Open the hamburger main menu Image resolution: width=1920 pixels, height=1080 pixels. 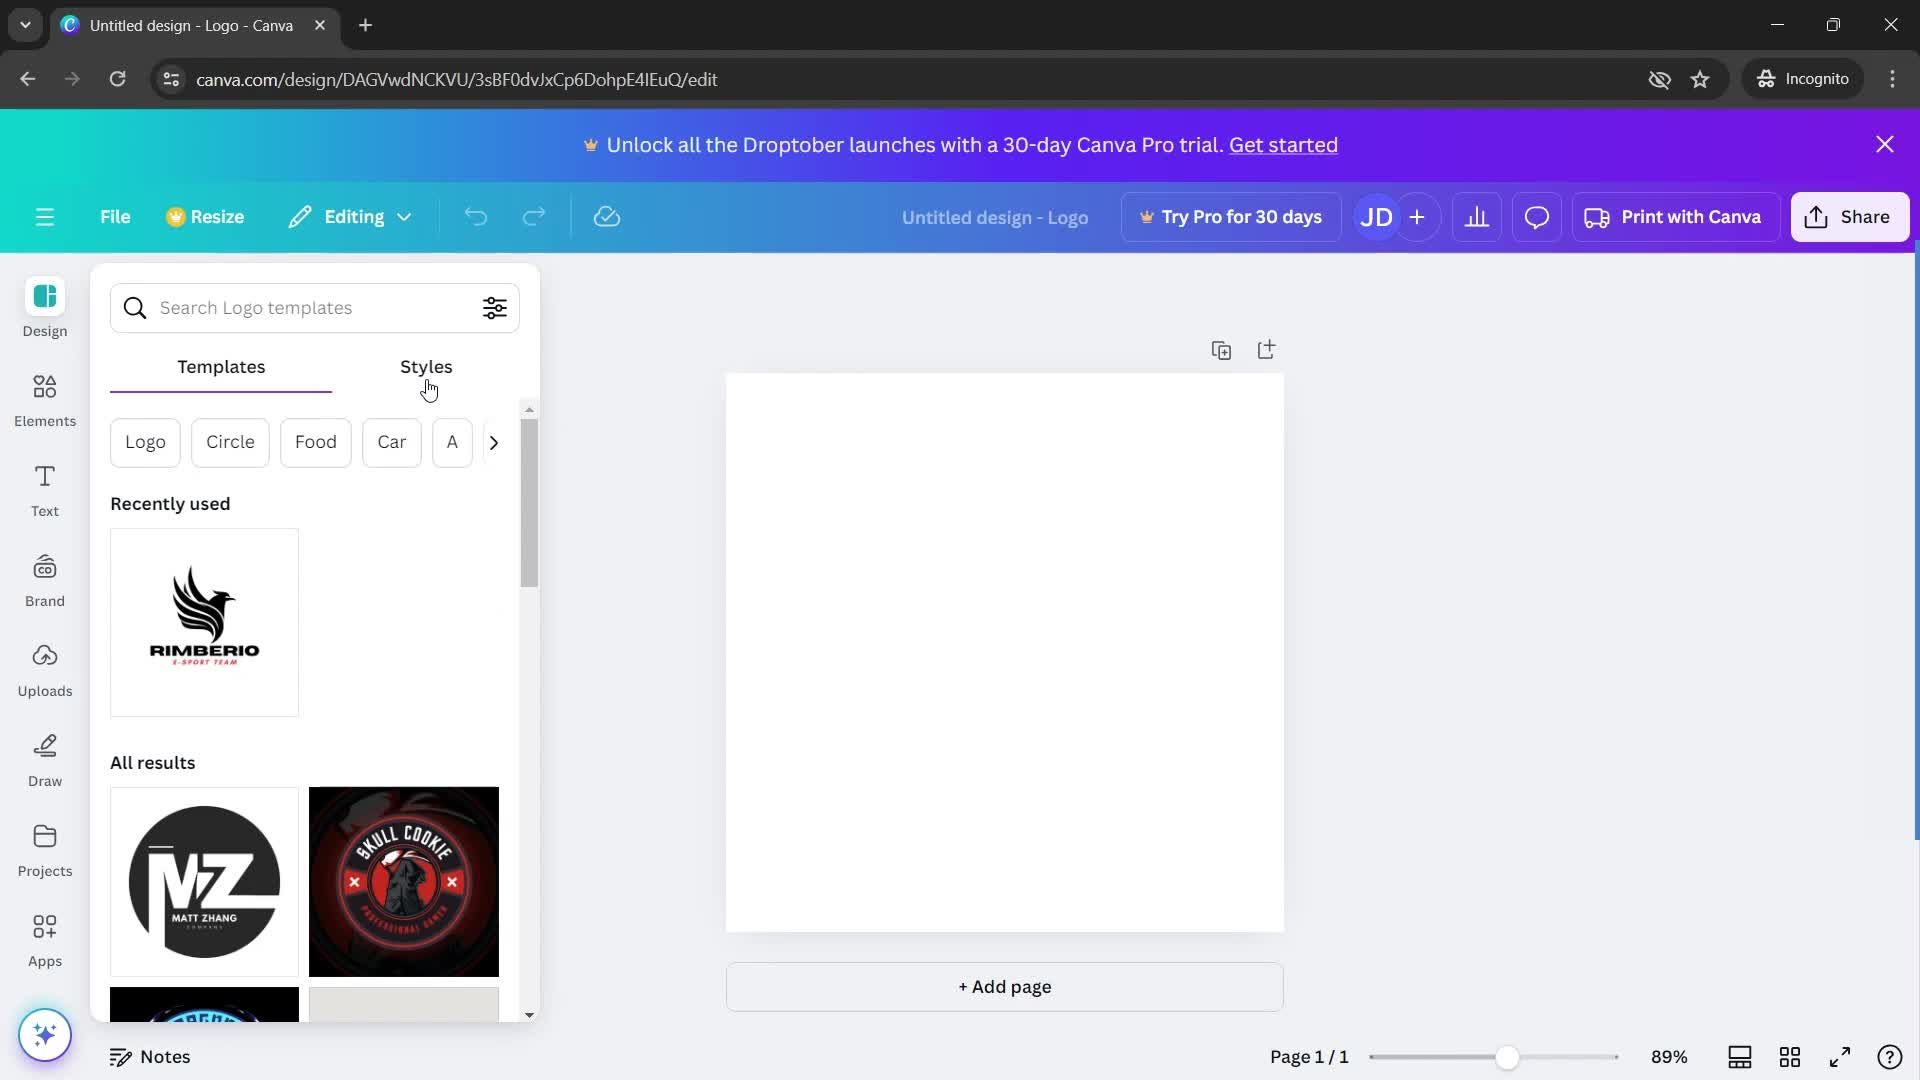tap(45, 217)
